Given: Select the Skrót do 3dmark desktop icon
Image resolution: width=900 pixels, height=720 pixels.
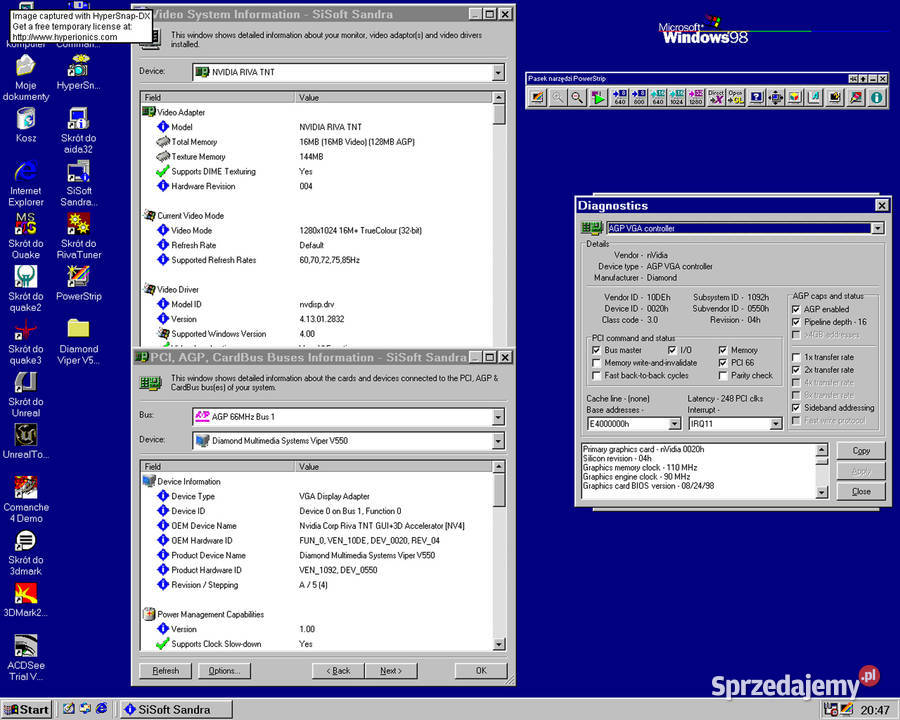Looking at the screenshot, I should 26,553.
